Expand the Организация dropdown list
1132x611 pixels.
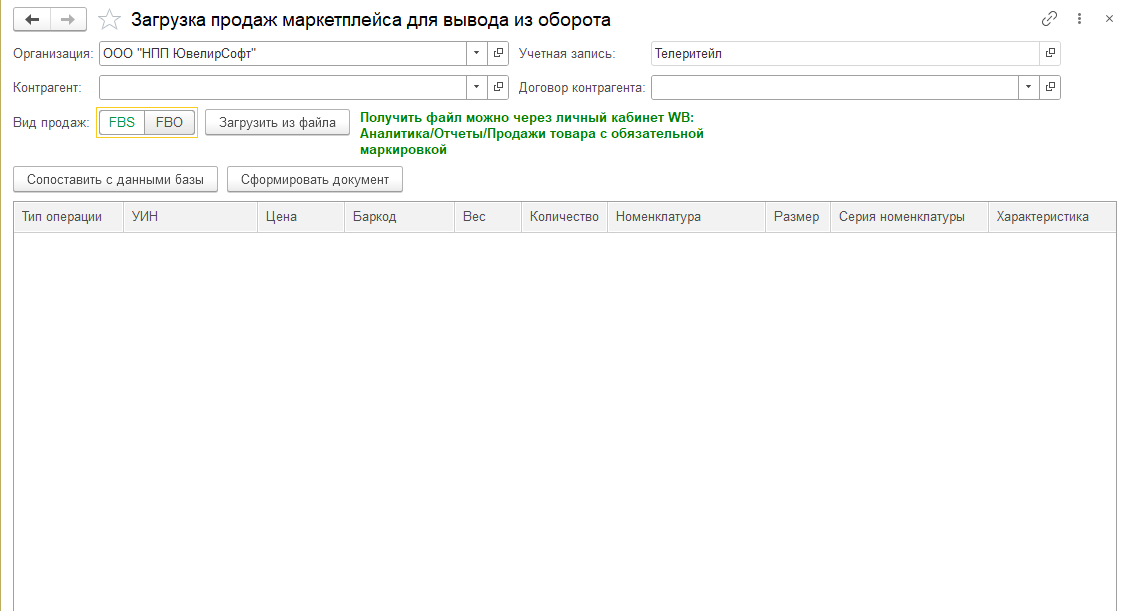(x=476, y=53)
